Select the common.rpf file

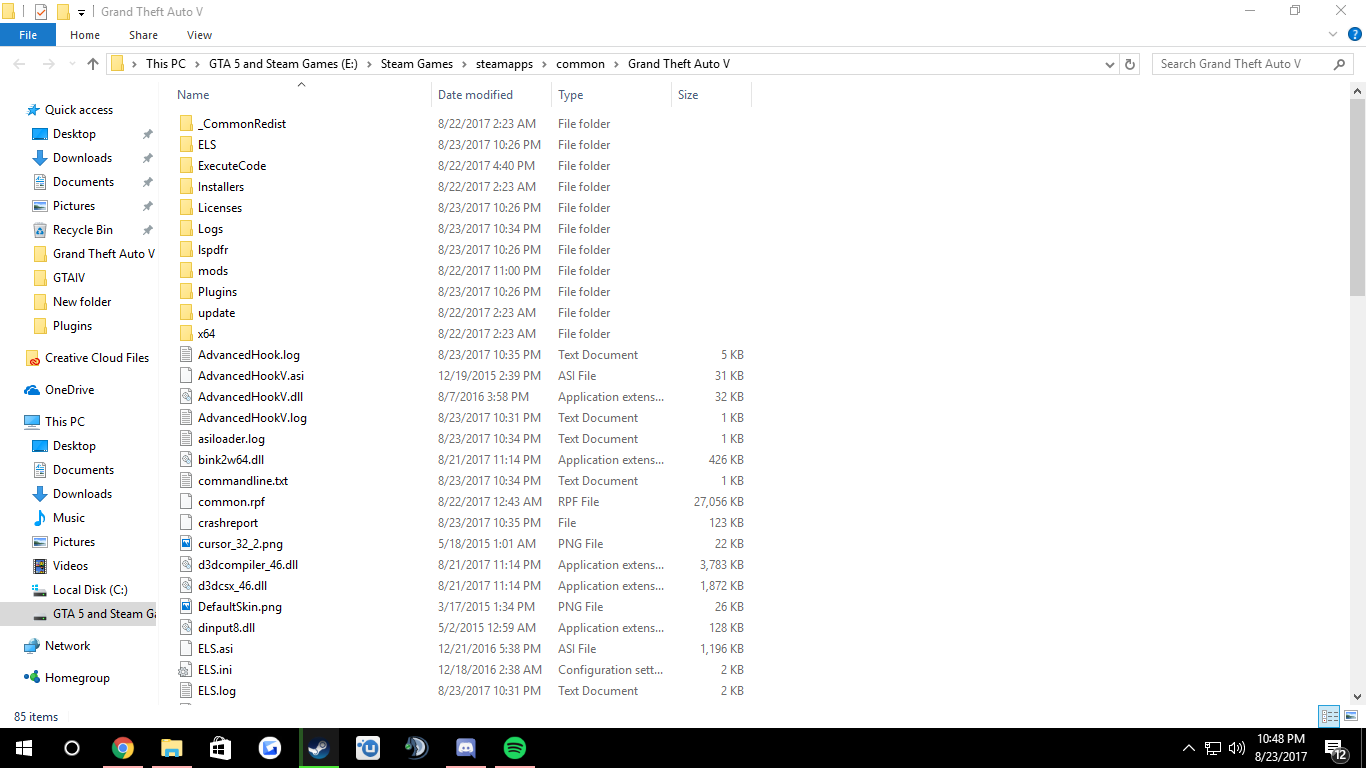coord(231,502)
